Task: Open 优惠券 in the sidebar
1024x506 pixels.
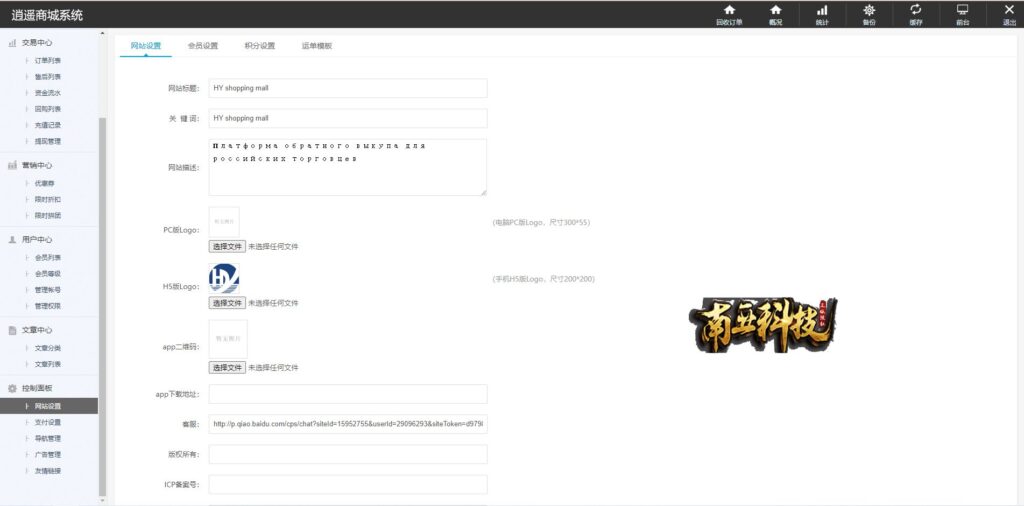Action: [45, 183]
